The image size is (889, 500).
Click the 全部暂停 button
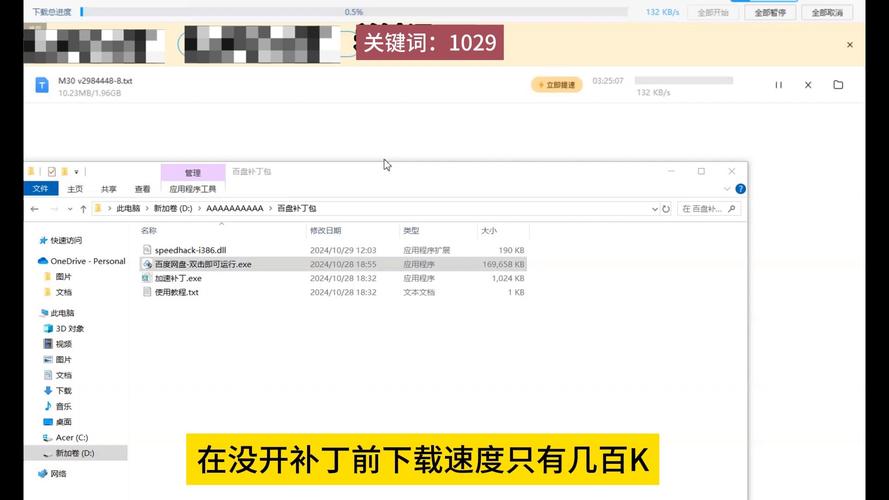pyautogui.click(x=770, y=12)
